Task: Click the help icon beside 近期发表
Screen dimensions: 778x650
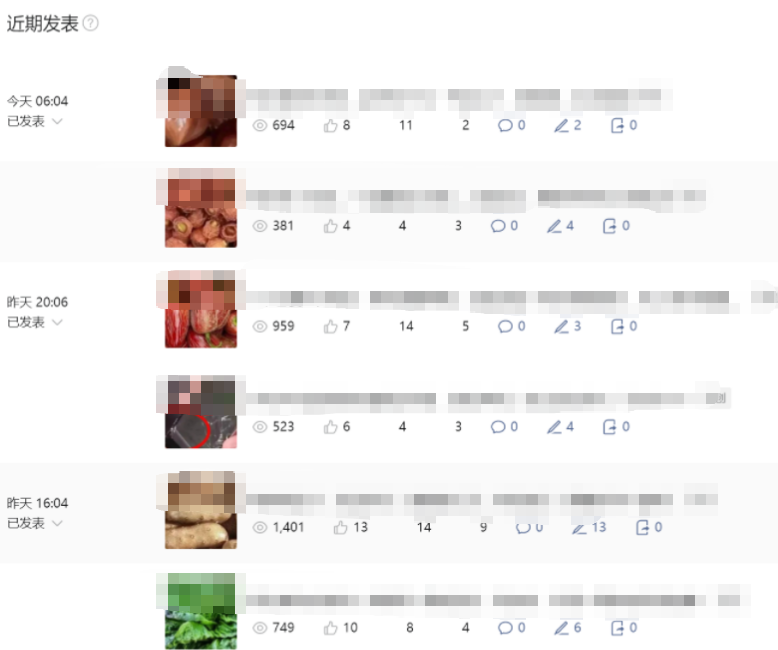Action: coord(91,23)
